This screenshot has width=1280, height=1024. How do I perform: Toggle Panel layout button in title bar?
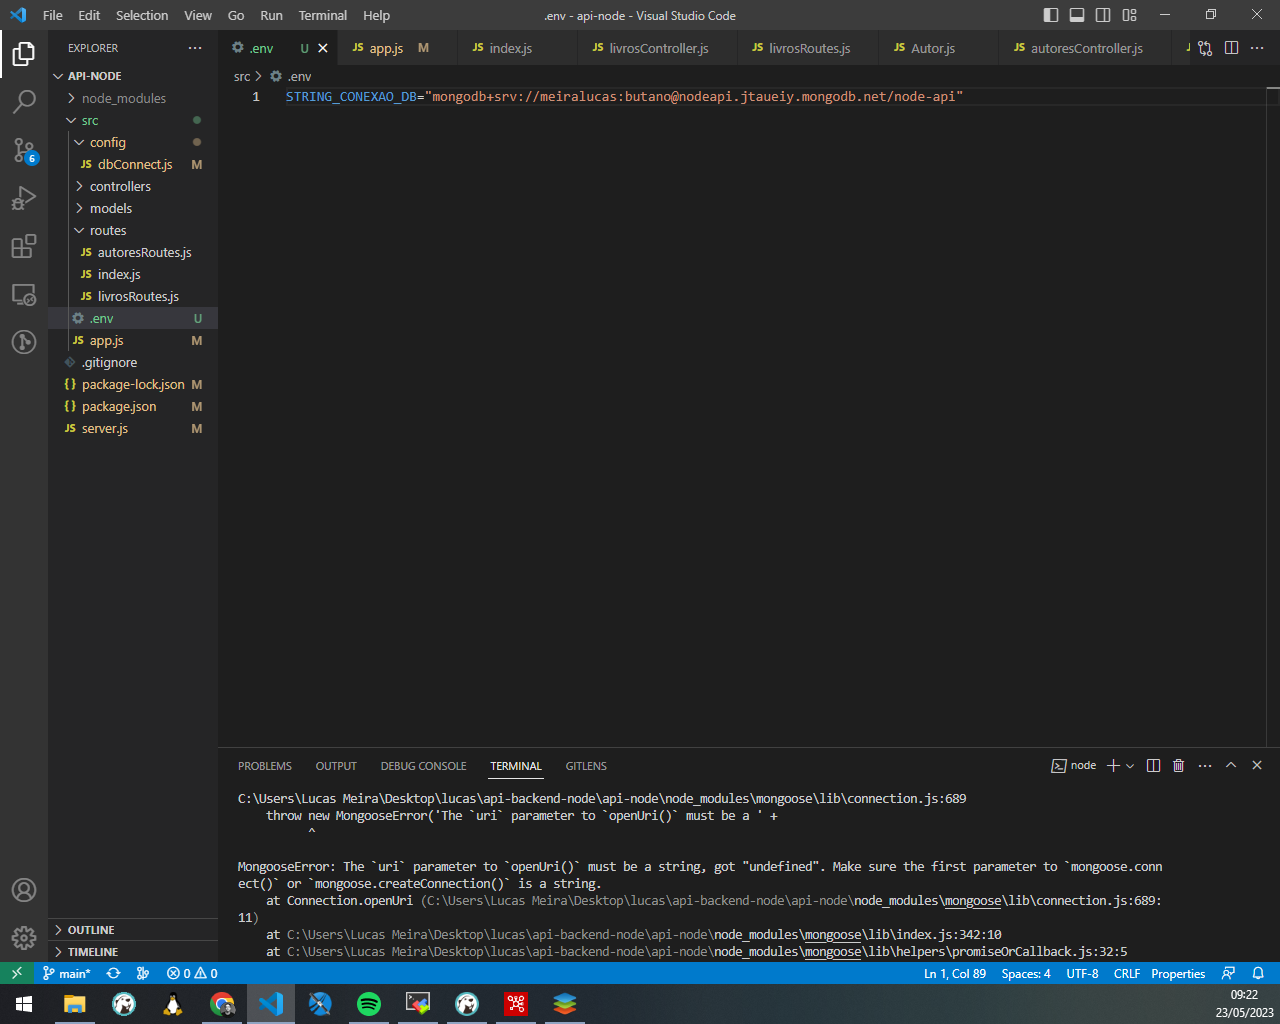click(1077, 15)
